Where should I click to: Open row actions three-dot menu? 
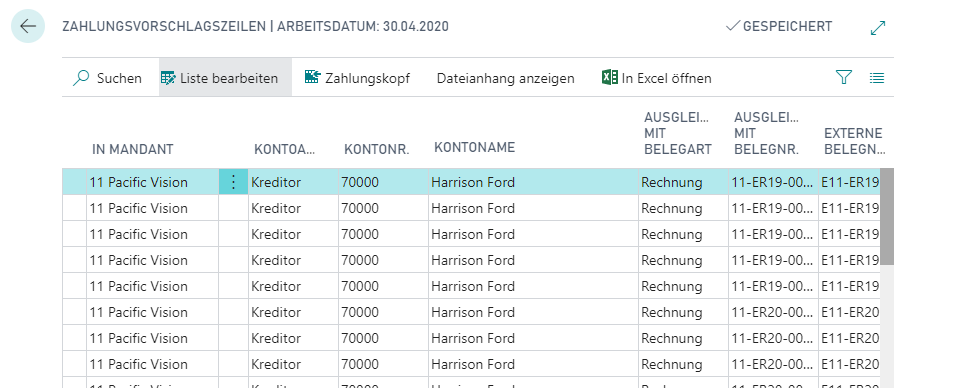[233, 182]
